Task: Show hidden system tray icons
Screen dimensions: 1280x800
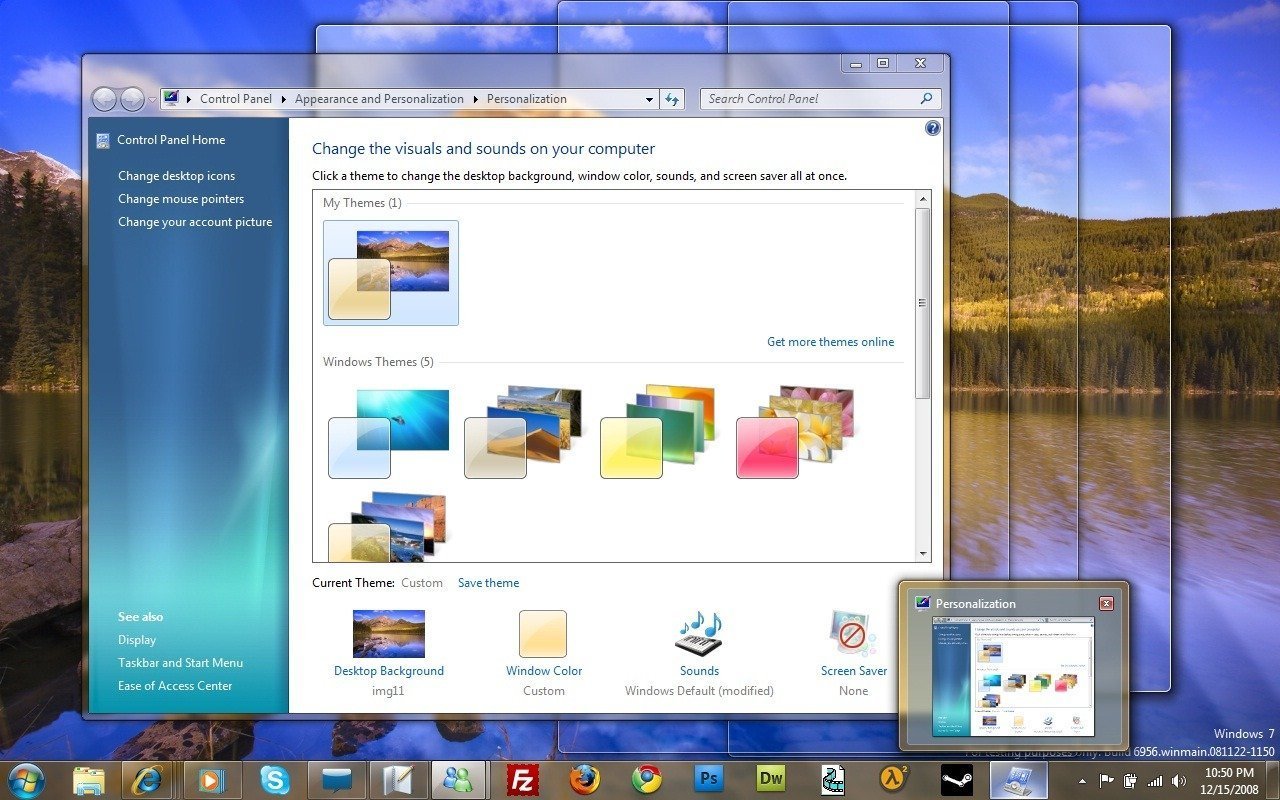Action: (1083, 780)
